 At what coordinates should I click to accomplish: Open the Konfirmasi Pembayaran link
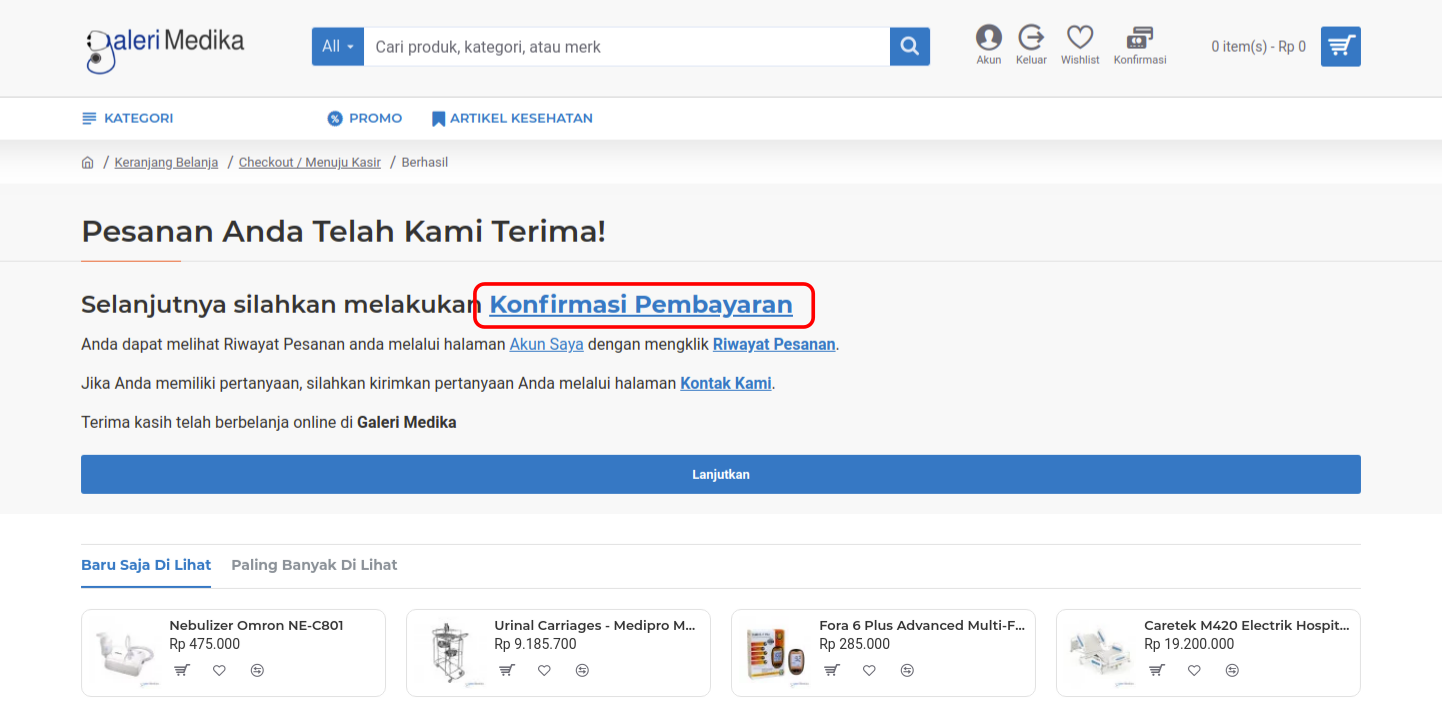641,305
